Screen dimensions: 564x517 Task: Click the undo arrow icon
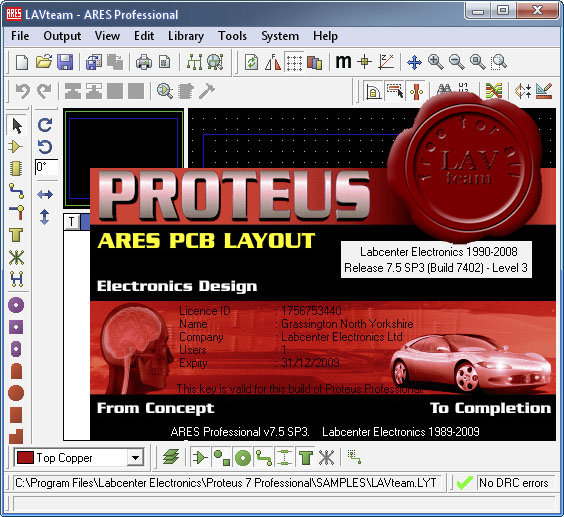click(23, 91)
